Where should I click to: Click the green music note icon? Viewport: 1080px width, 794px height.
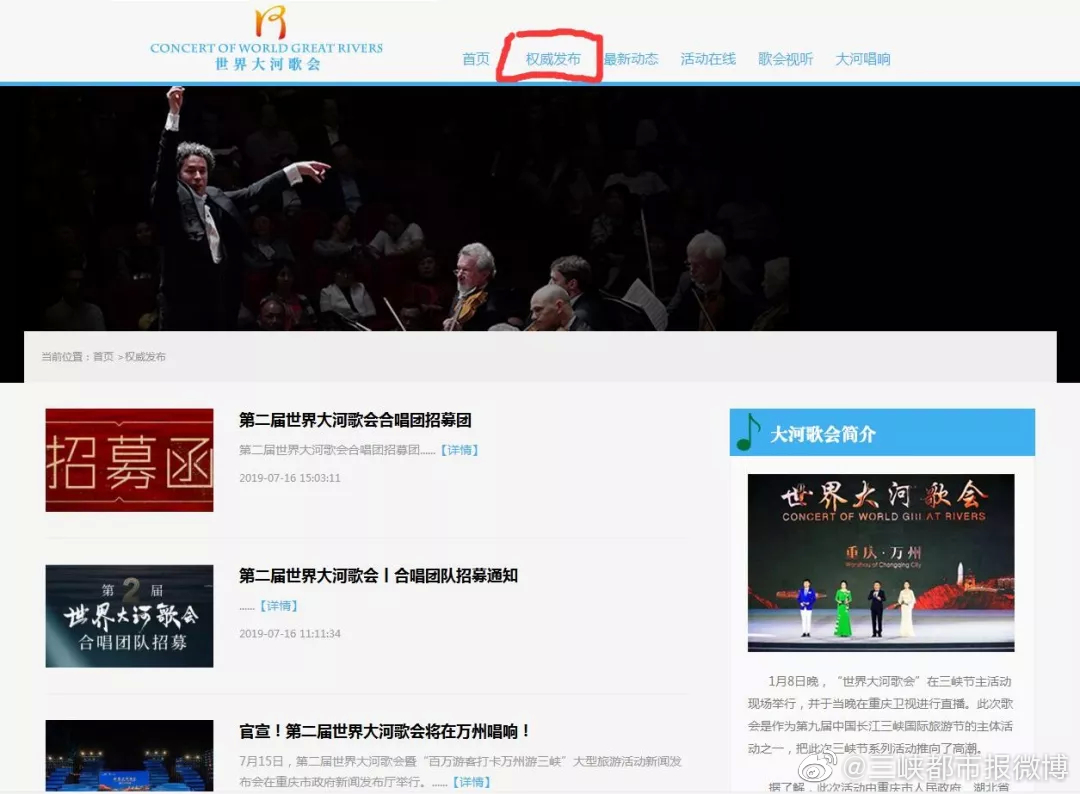[x=748, y=432]
